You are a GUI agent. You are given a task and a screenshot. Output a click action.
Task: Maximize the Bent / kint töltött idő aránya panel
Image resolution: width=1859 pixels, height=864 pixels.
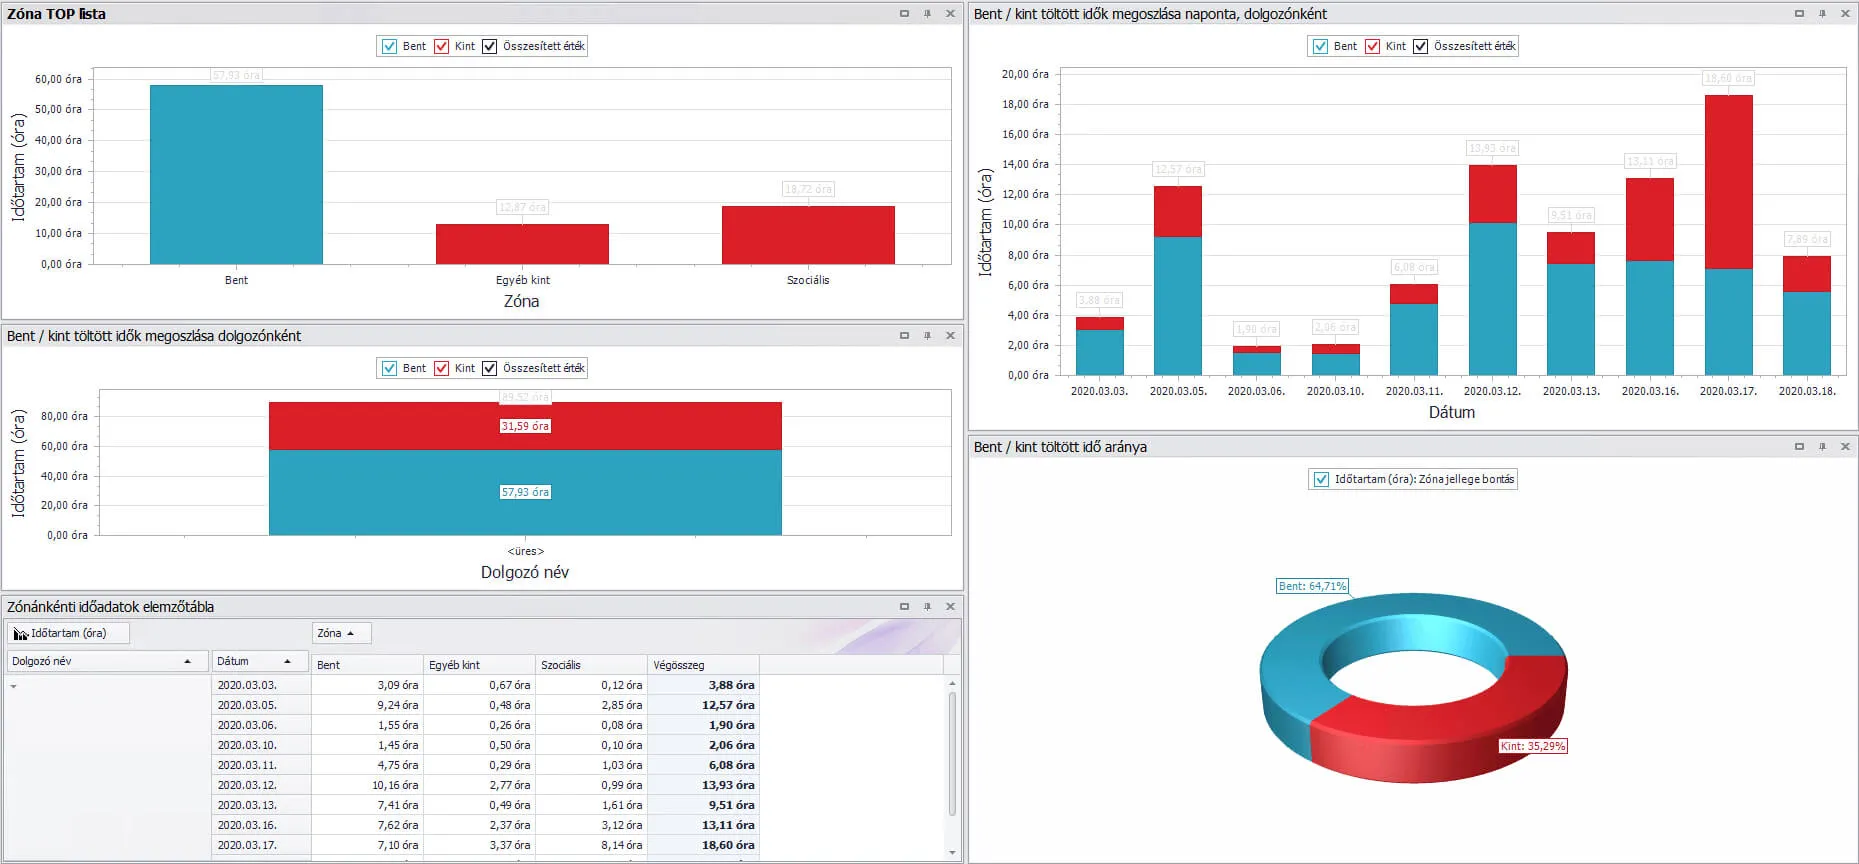point(1799,447)
